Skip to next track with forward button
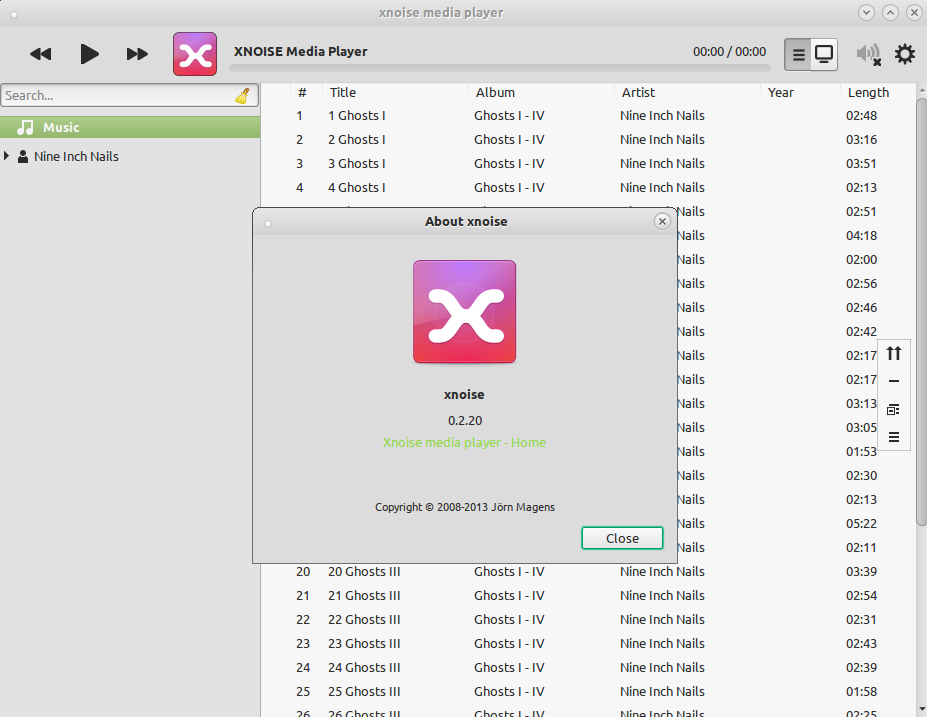Image resolution: width=927 pixels, height=717 pixels. click(x=137, y=54)
